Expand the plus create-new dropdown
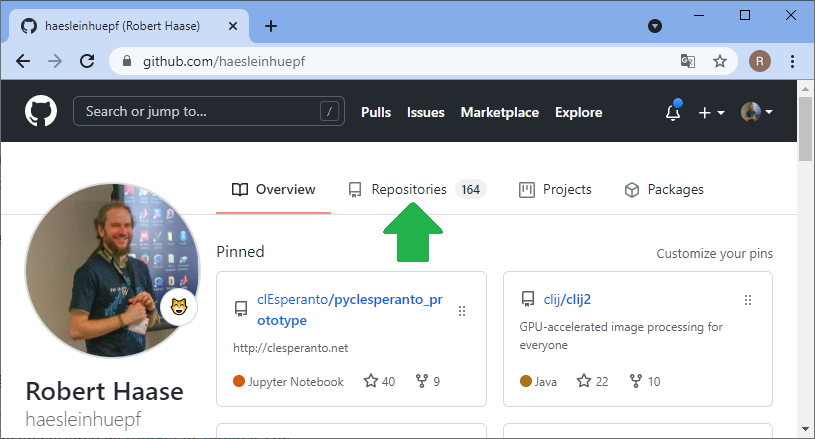This screenshot has width=815, height=439. pyautogui.click(x=711, y=113)
